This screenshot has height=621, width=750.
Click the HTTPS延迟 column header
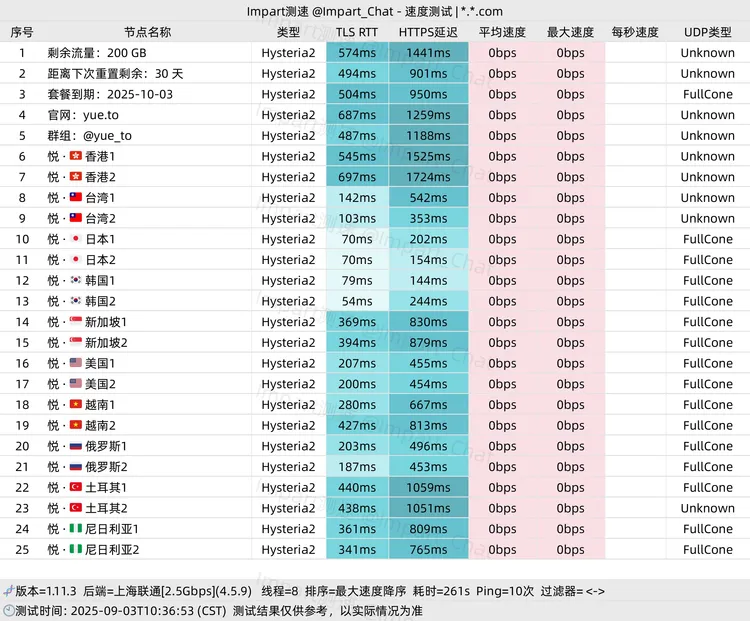click(428, 32)
